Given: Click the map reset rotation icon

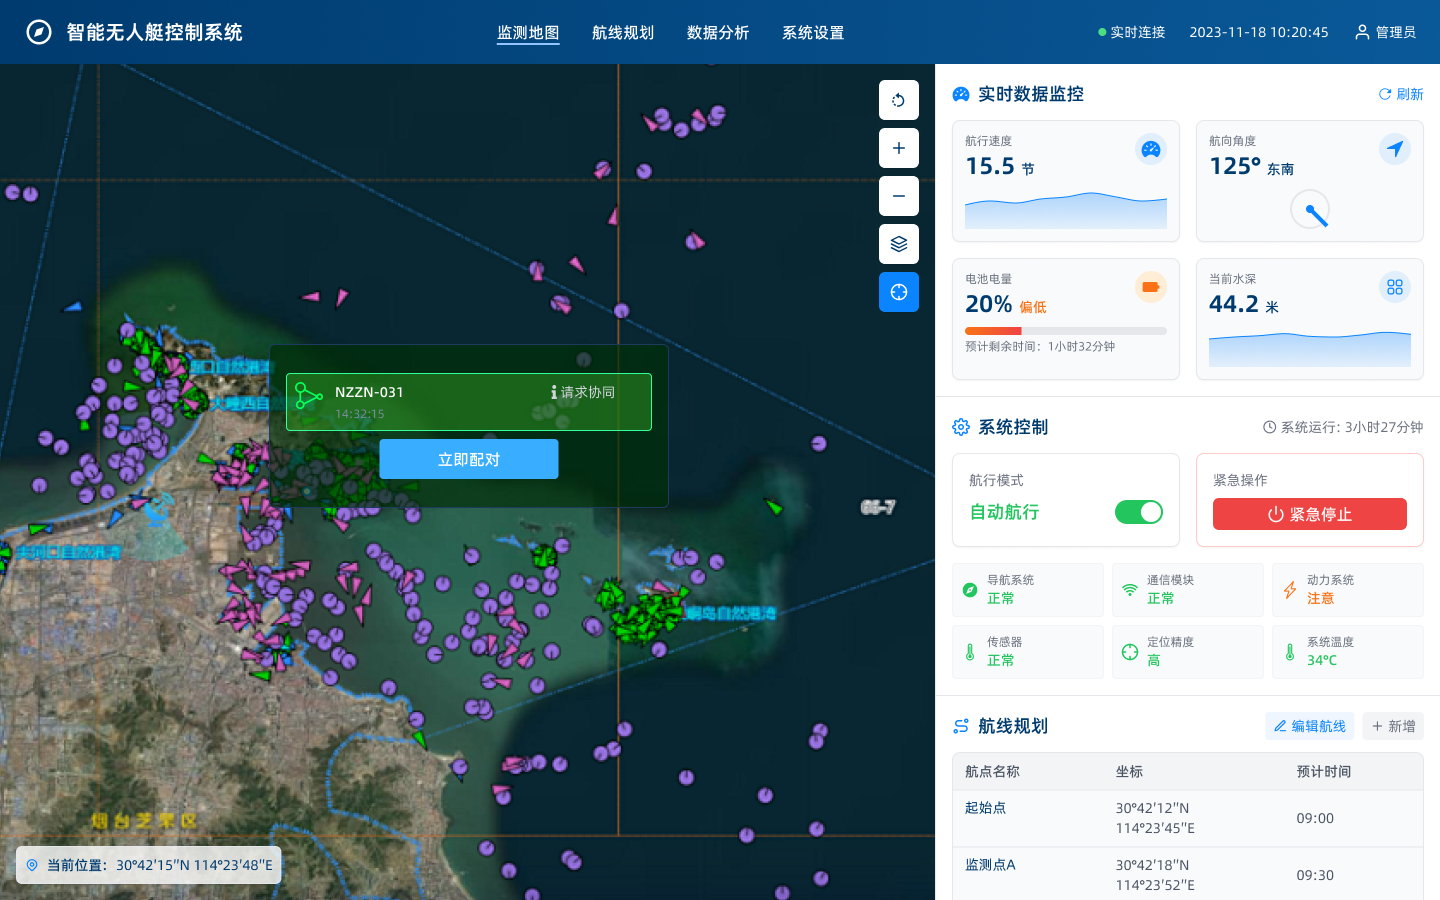Looking at the screenshot, I should 898,100.
